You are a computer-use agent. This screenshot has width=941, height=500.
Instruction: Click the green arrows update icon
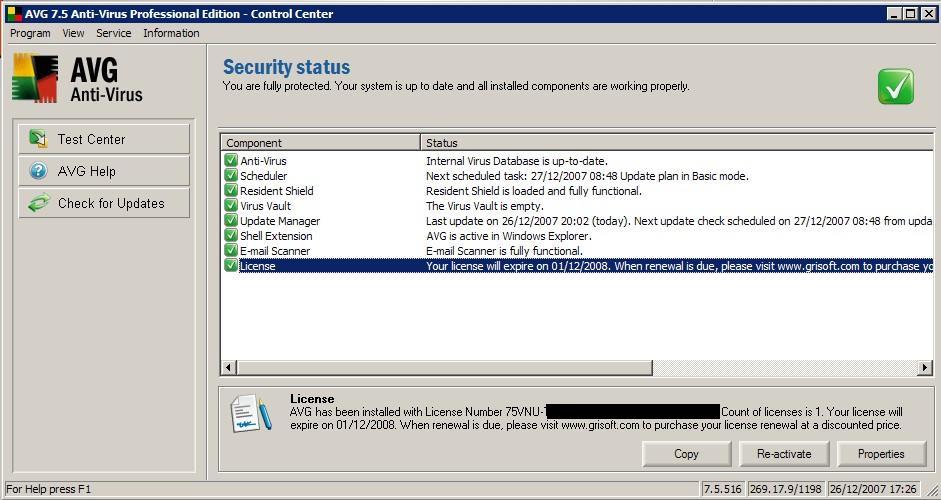(x=38, y=203)
